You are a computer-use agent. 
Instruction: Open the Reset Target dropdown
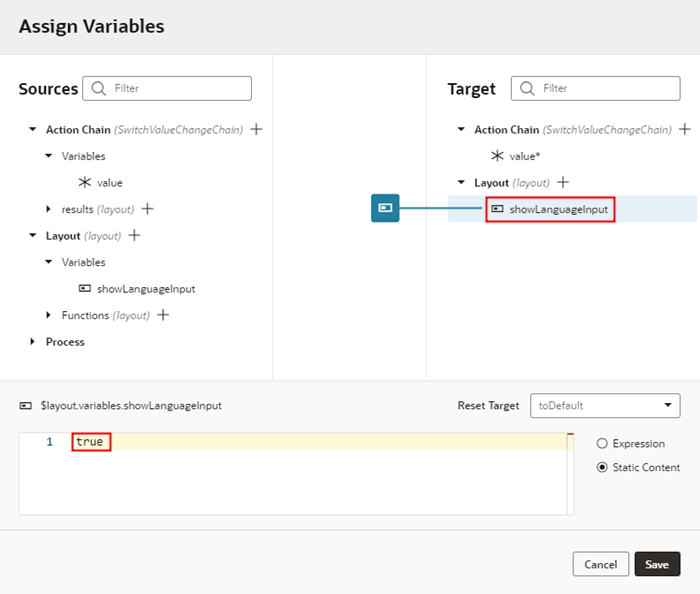click(x=604, y=406)
